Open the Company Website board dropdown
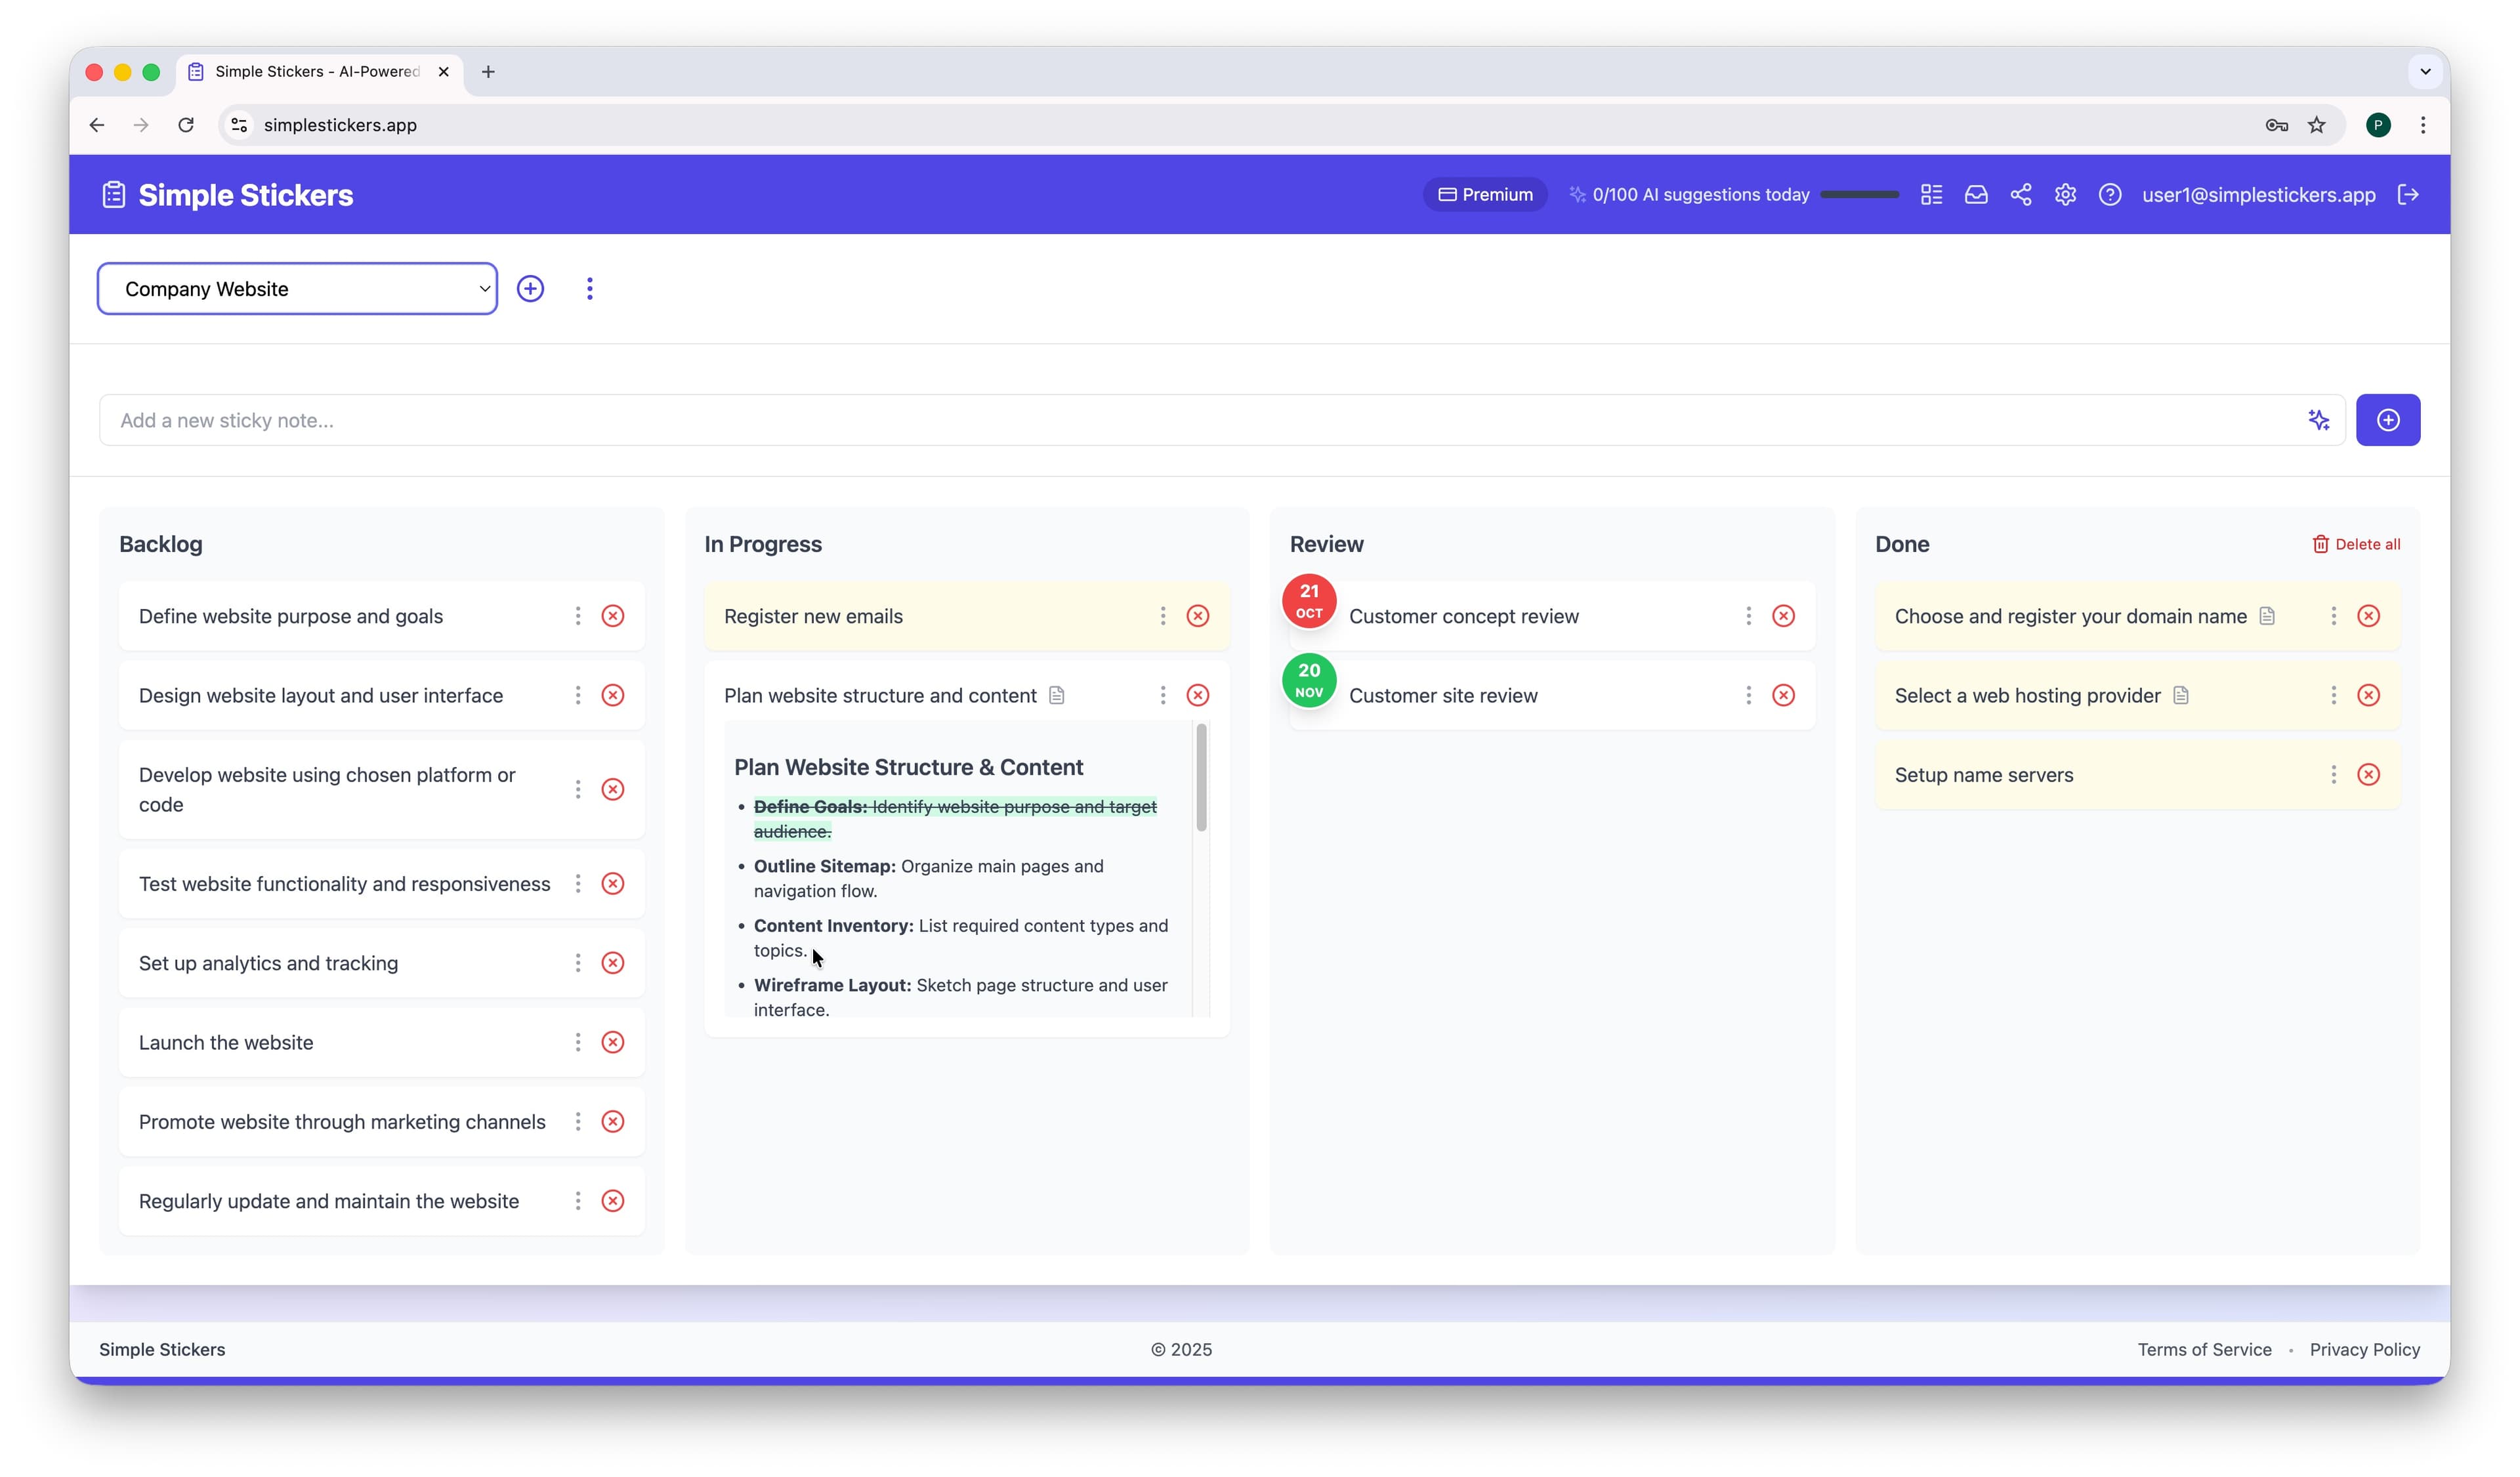 [297, 289]
